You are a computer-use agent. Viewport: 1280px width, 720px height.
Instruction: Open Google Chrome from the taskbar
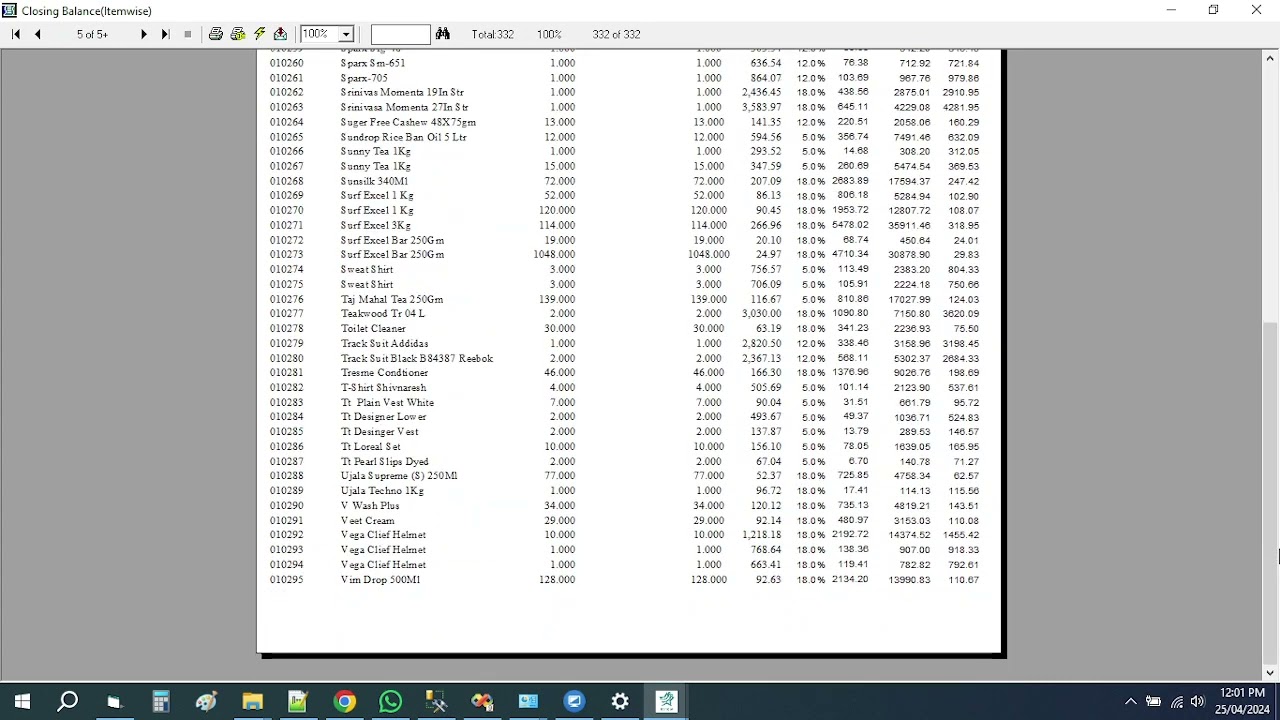click(x=344, y=702)
